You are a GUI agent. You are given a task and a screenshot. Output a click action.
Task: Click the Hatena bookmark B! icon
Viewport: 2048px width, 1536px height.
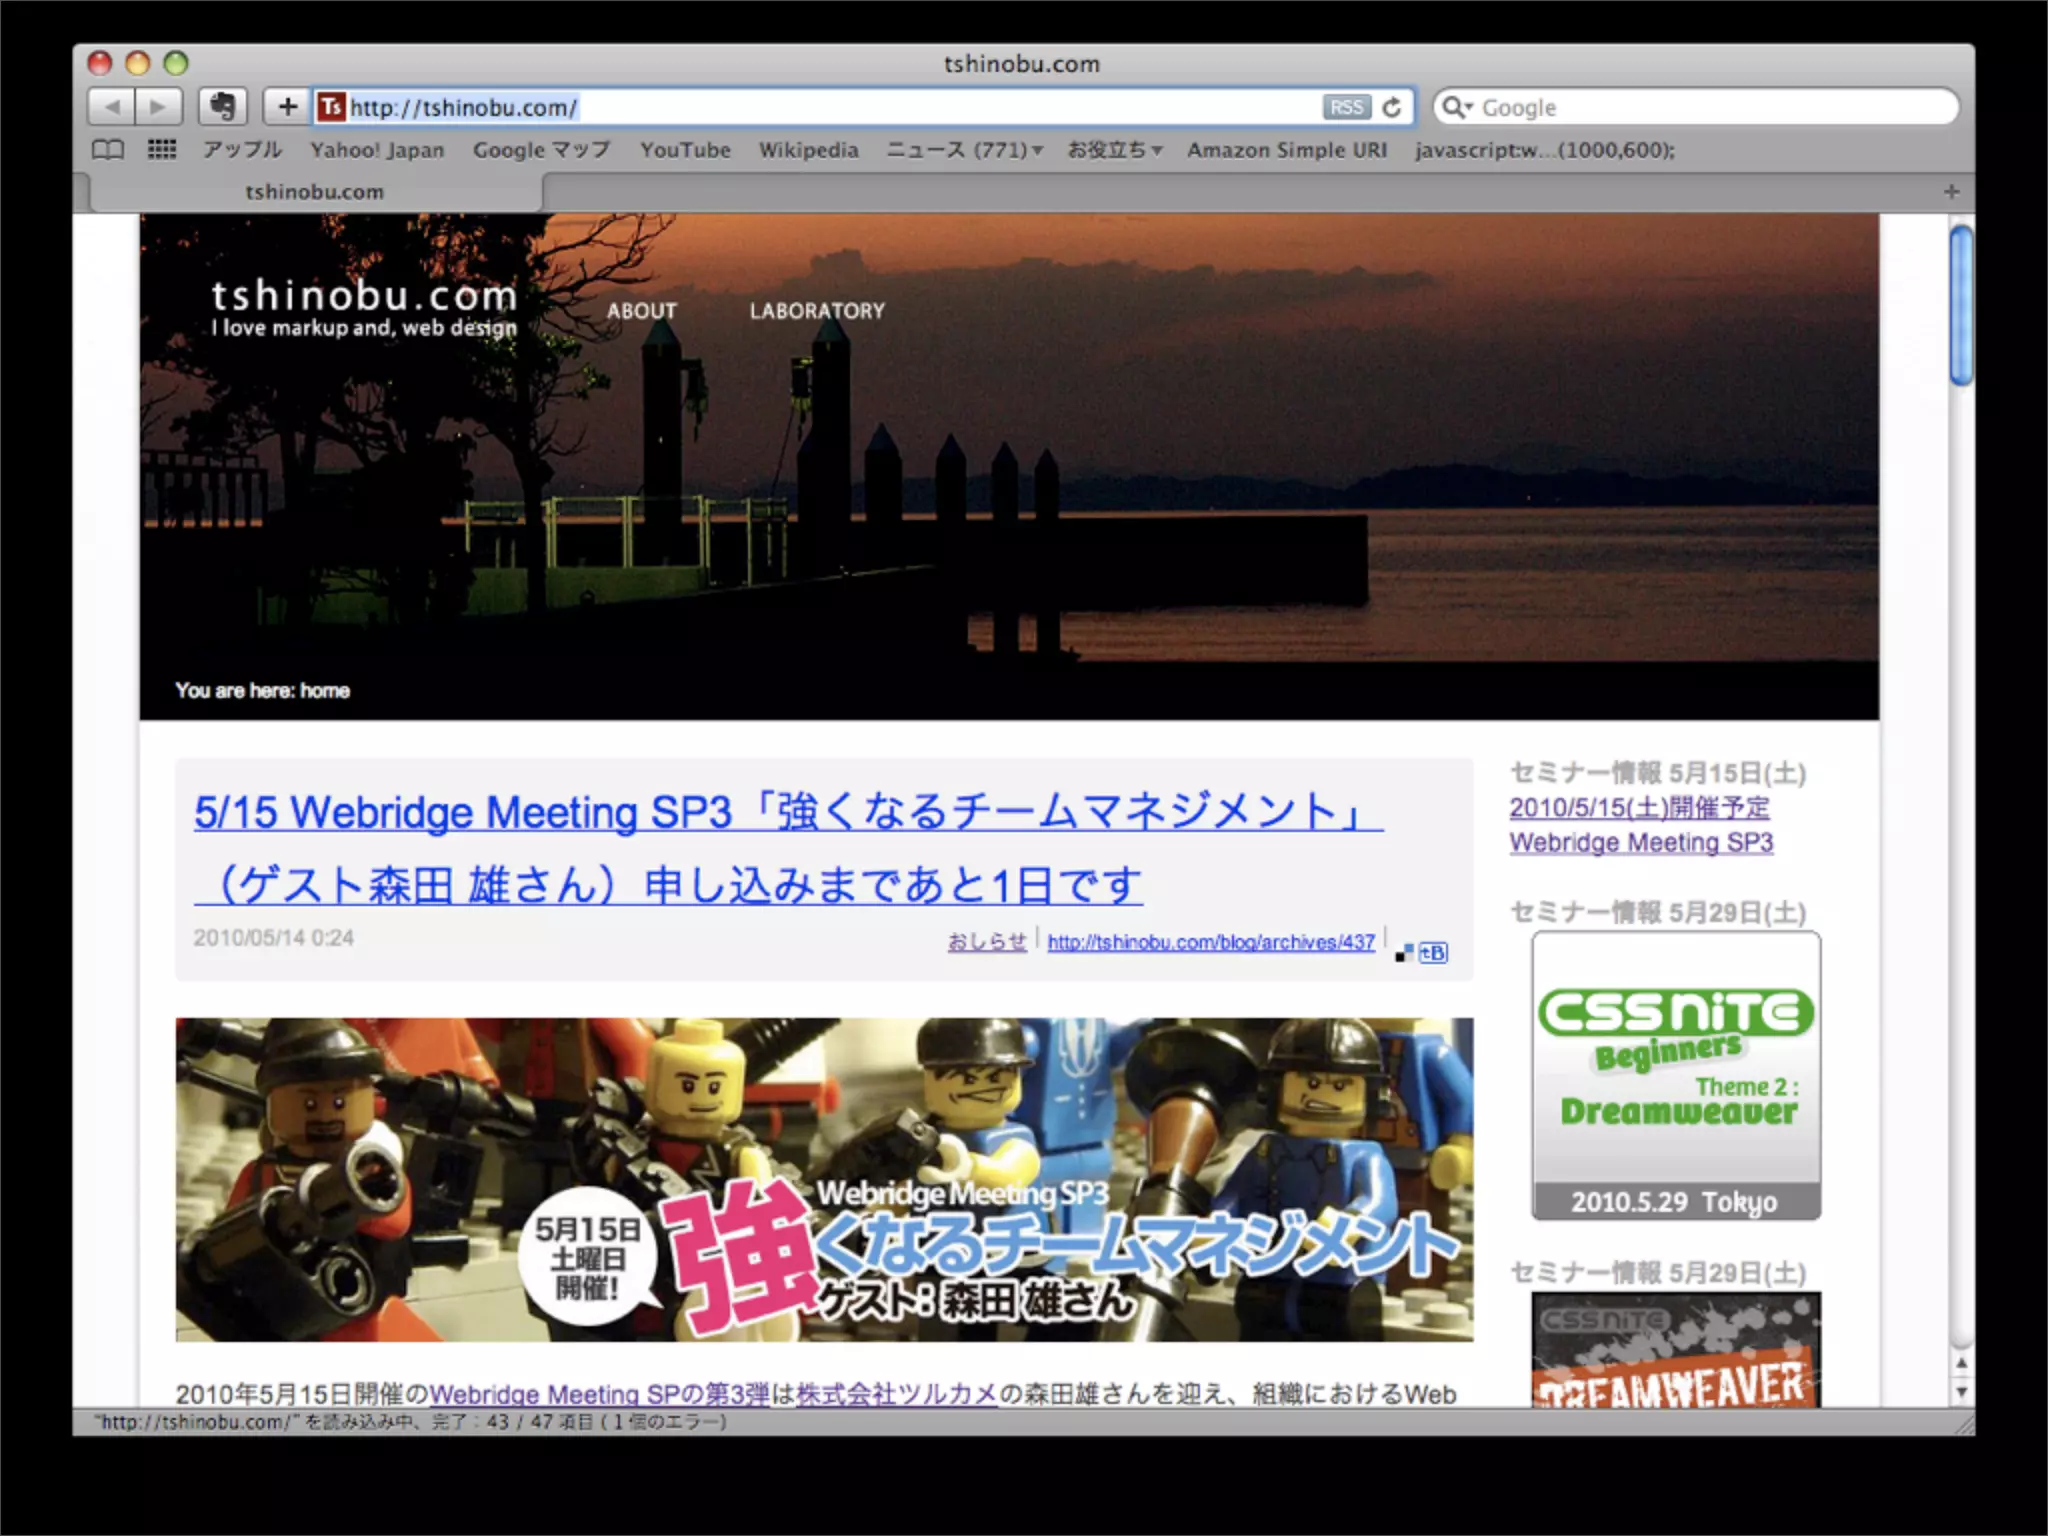coord(1433,952)
